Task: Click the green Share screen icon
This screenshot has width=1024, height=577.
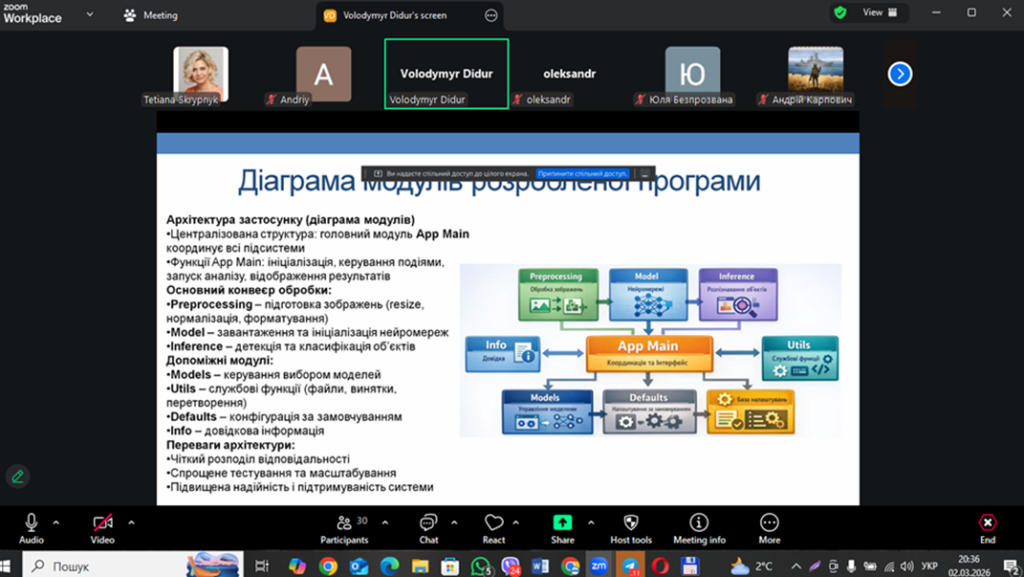Action: [x=562, y=523]
